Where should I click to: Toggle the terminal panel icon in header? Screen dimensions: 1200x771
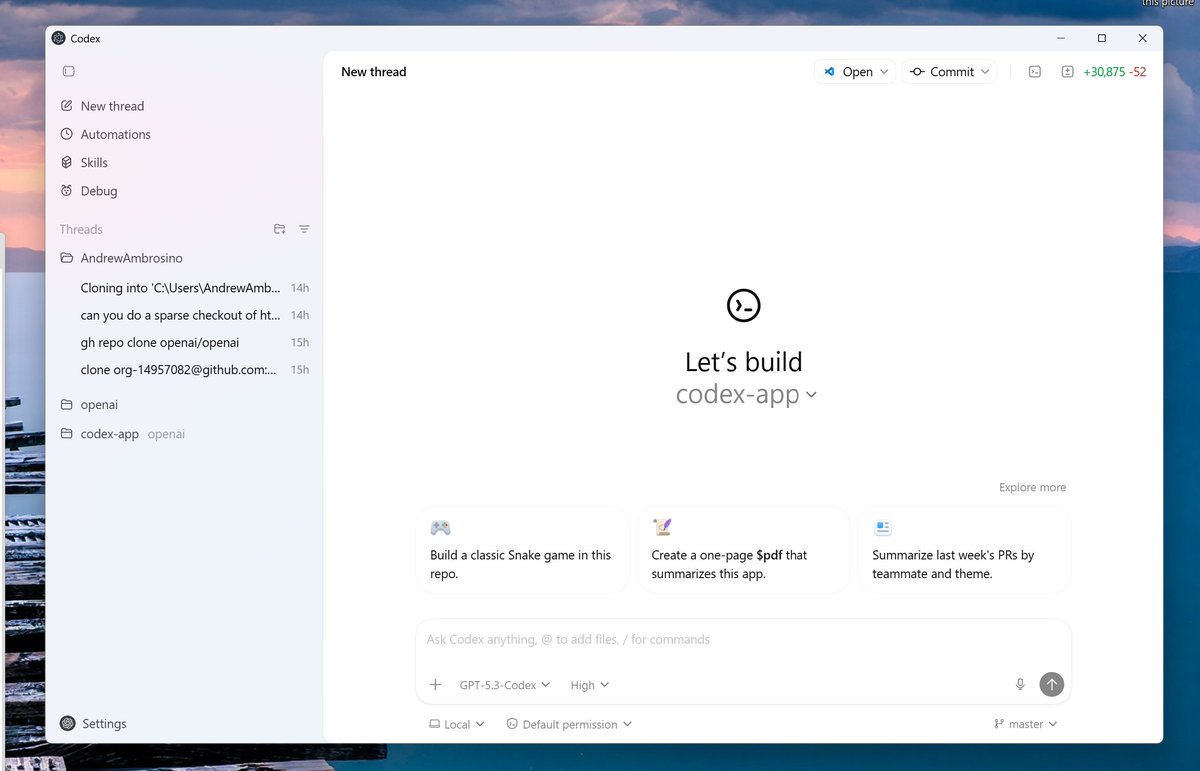pyautogui.click(x=1036, y=72)
